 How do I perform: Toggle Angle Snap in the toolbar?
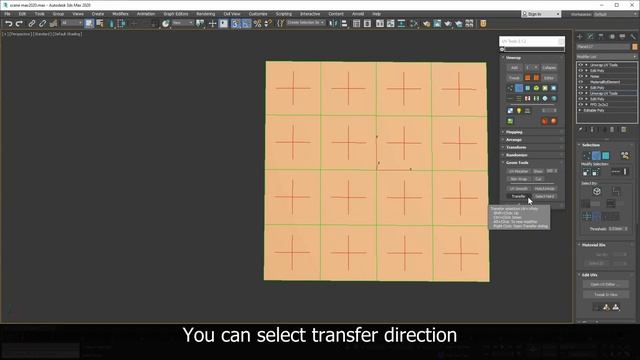(246, 24)
